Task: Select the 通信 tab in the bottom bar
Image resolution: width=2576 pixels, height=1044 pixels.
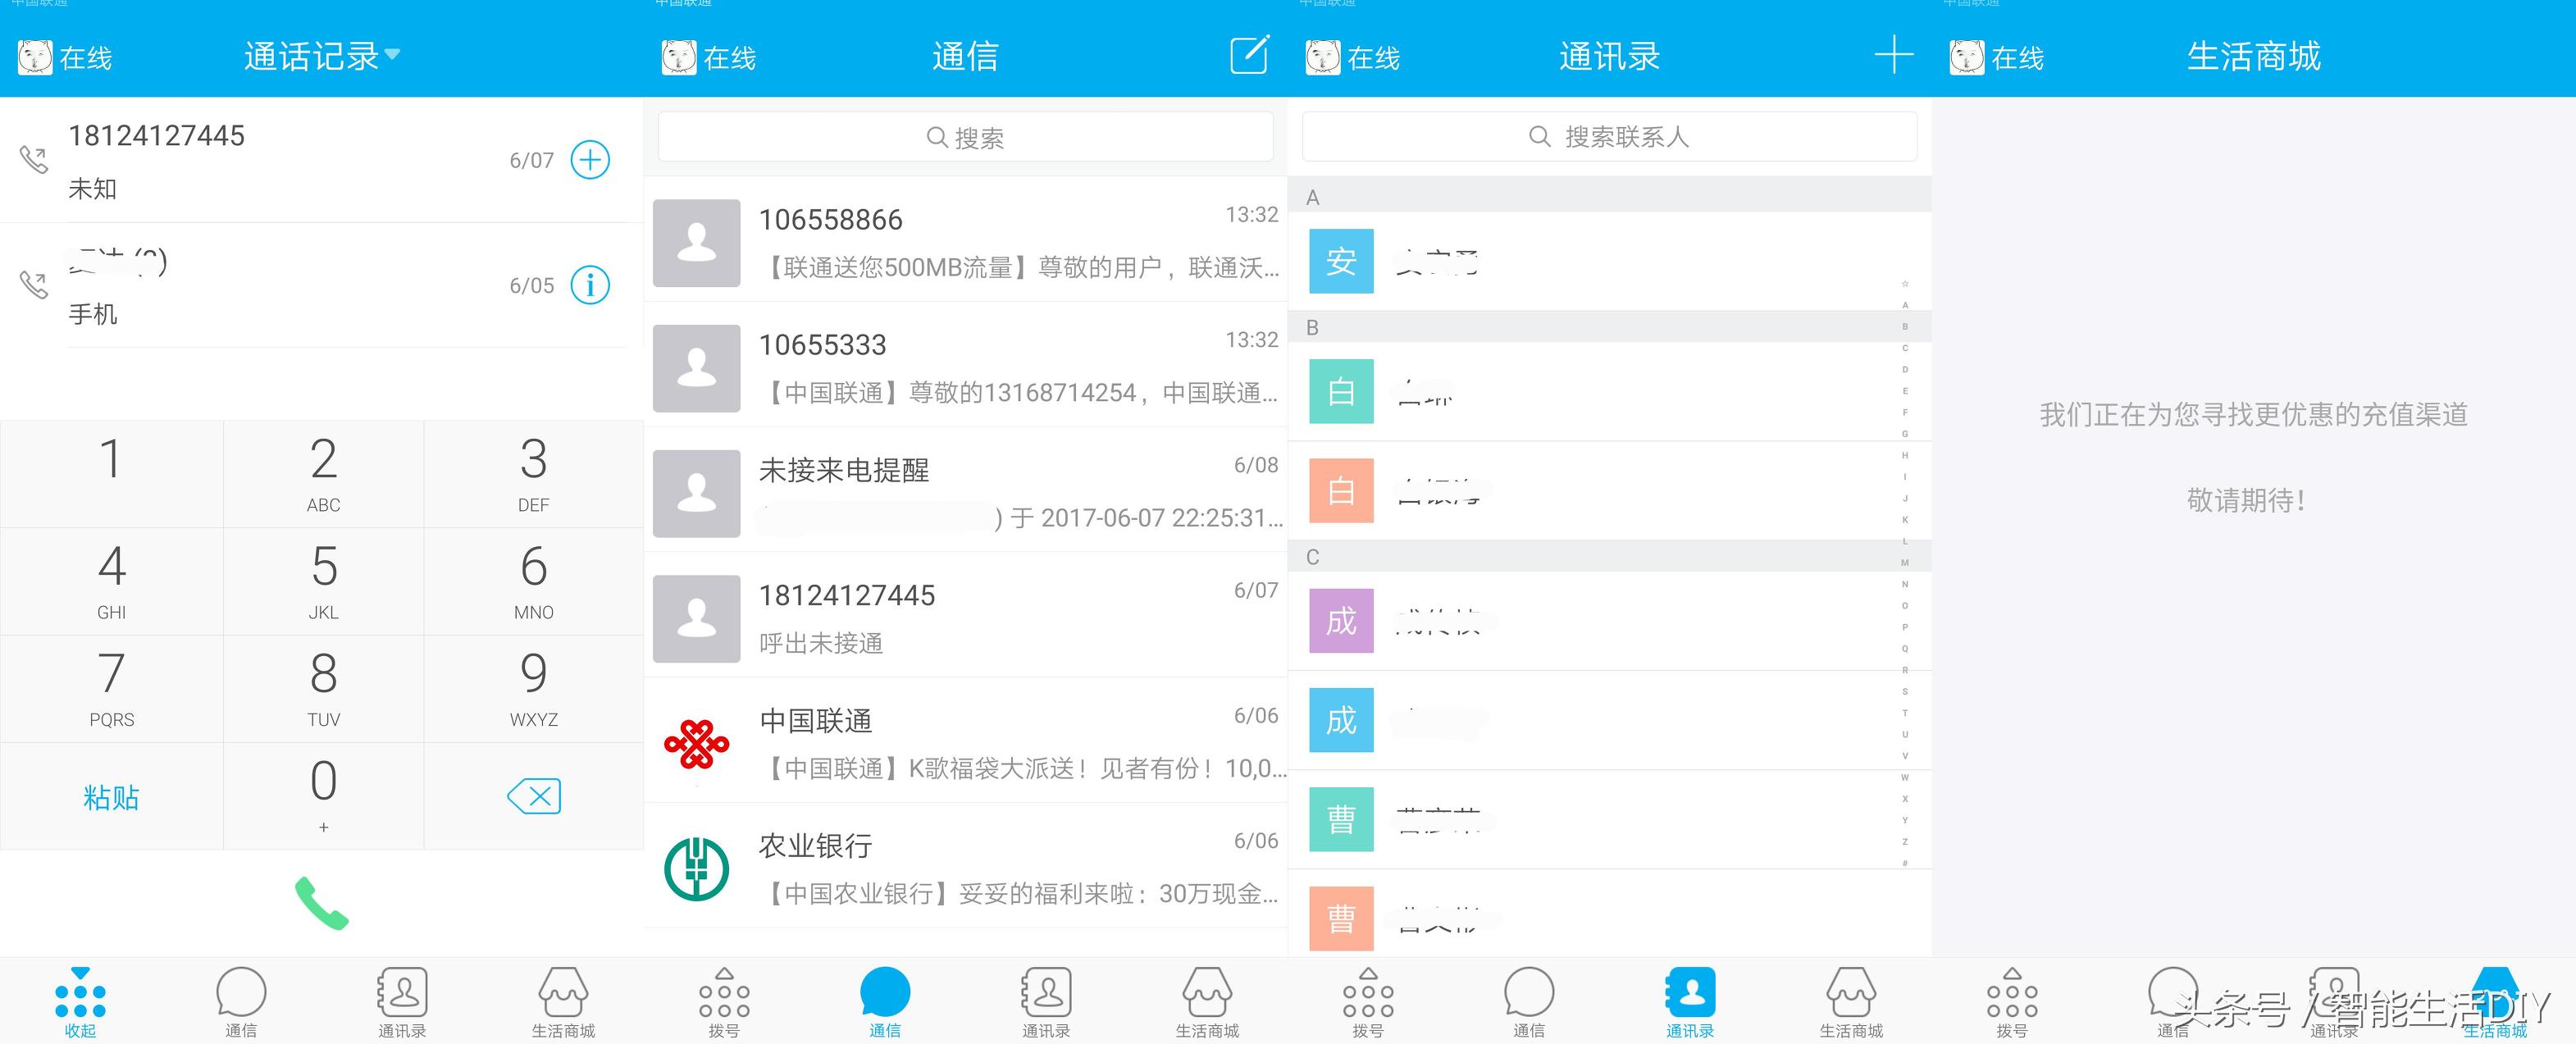Action: [x=884, y=999]
